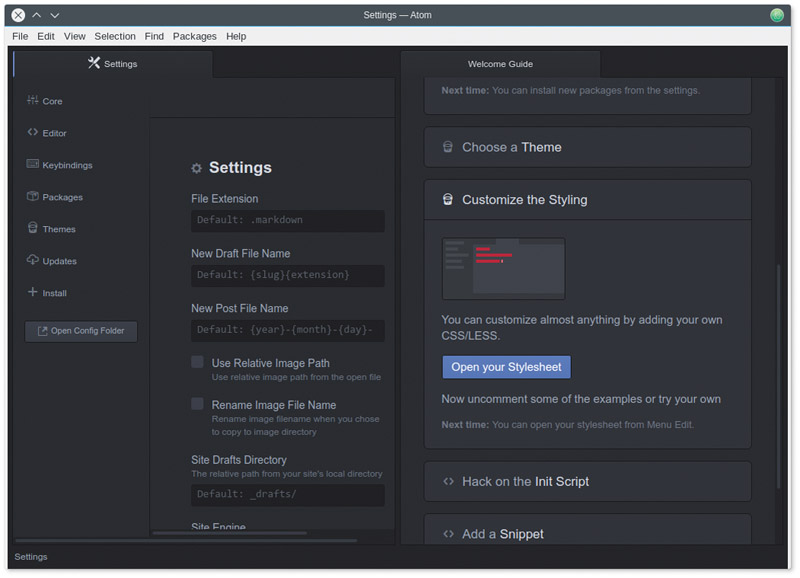
Task: Click the Editor code brackets icon
Action: pos(33,132)
